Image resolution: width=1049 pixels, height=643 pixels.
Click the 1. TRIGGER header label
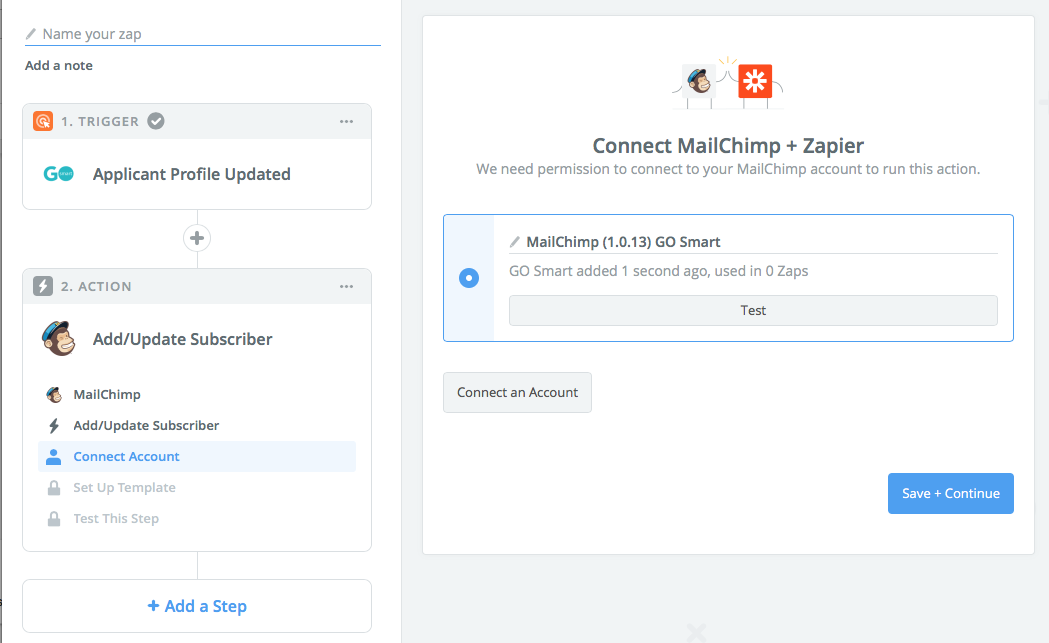click(x=100, y=122)
